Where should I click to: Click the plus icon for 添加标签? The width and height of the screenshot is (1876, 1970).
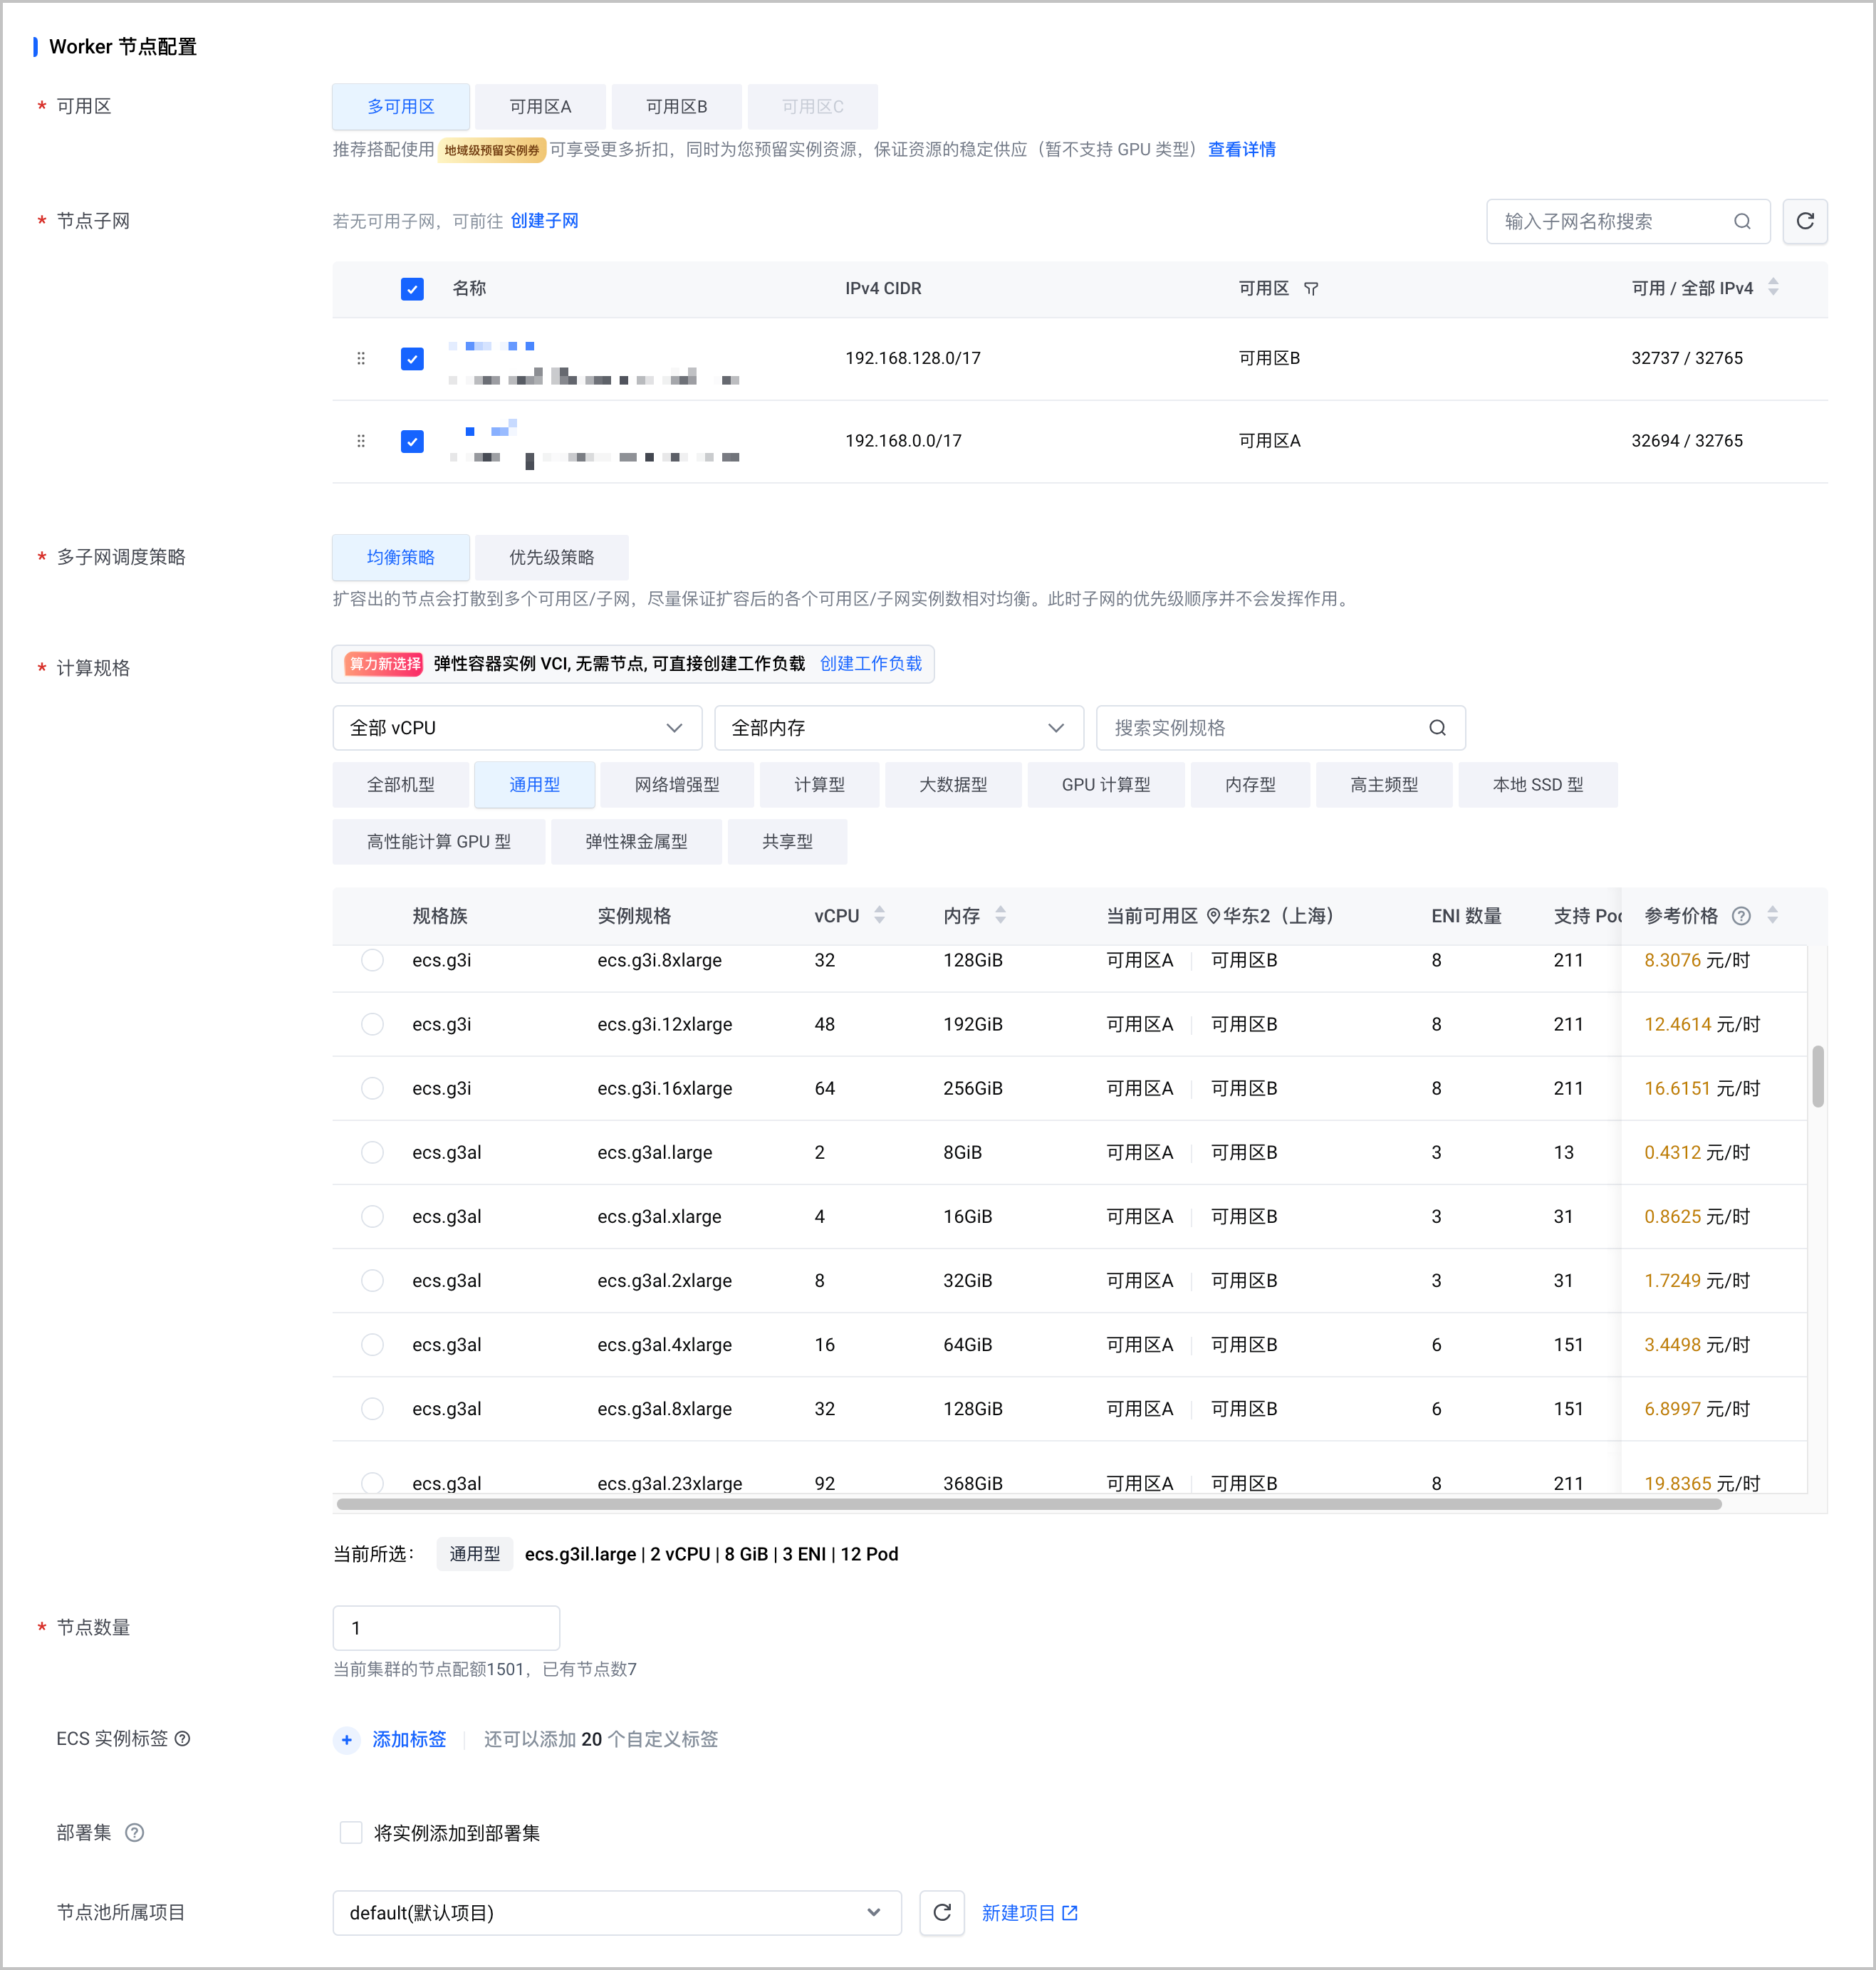pyautogui.click(x=346, y=1739)
